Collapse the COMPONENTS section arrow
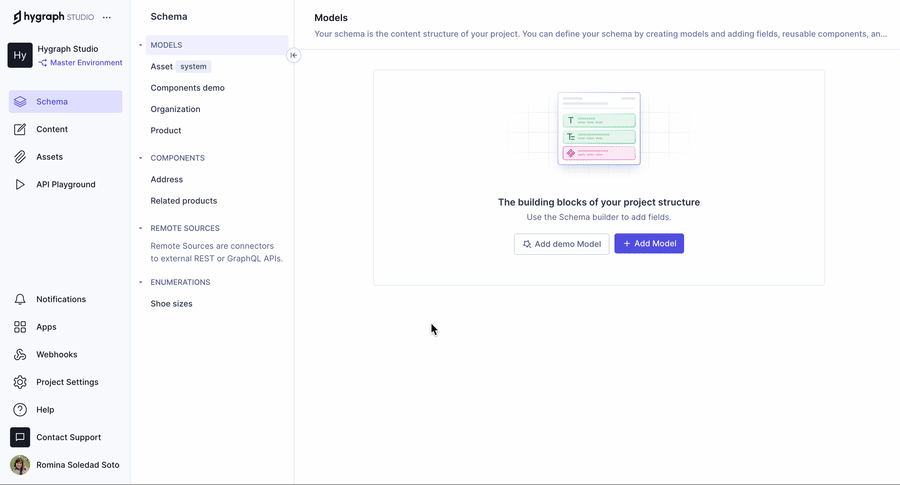This screenshot has height=485, width=900. 141,158
